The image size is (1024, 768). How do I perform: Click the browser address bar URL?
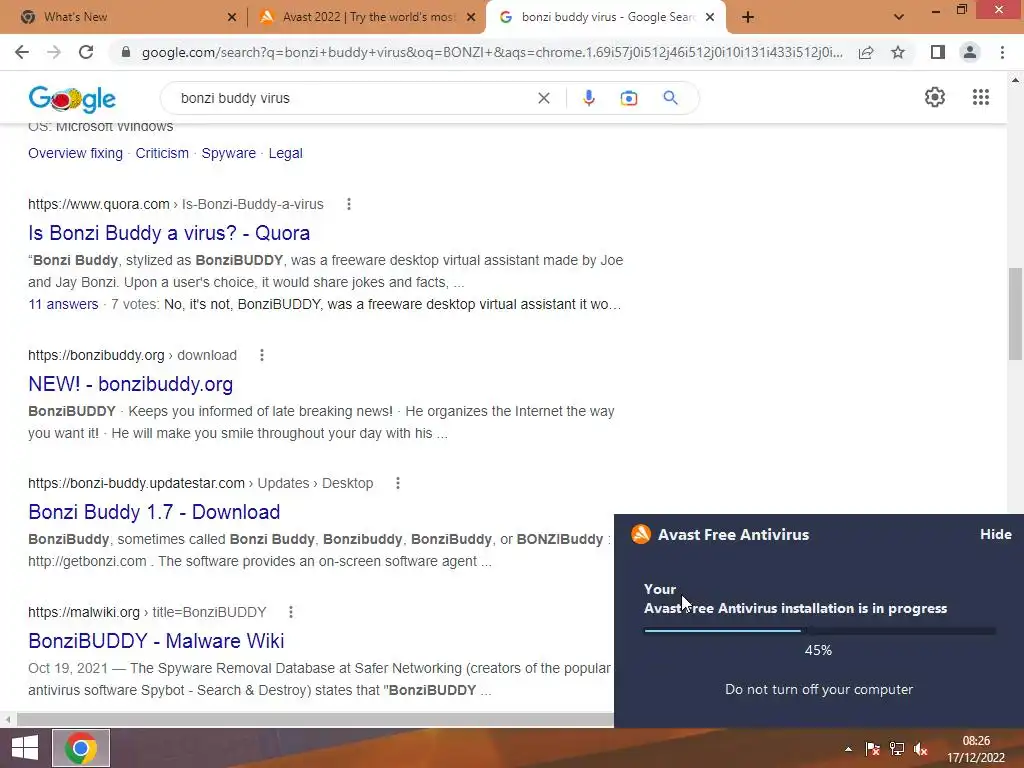(x=492, y=52)
